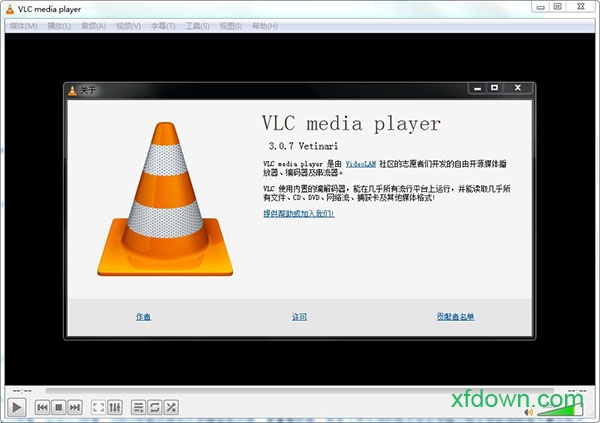
Task: Open the 视图(I) menu
Action: point(231,26)
